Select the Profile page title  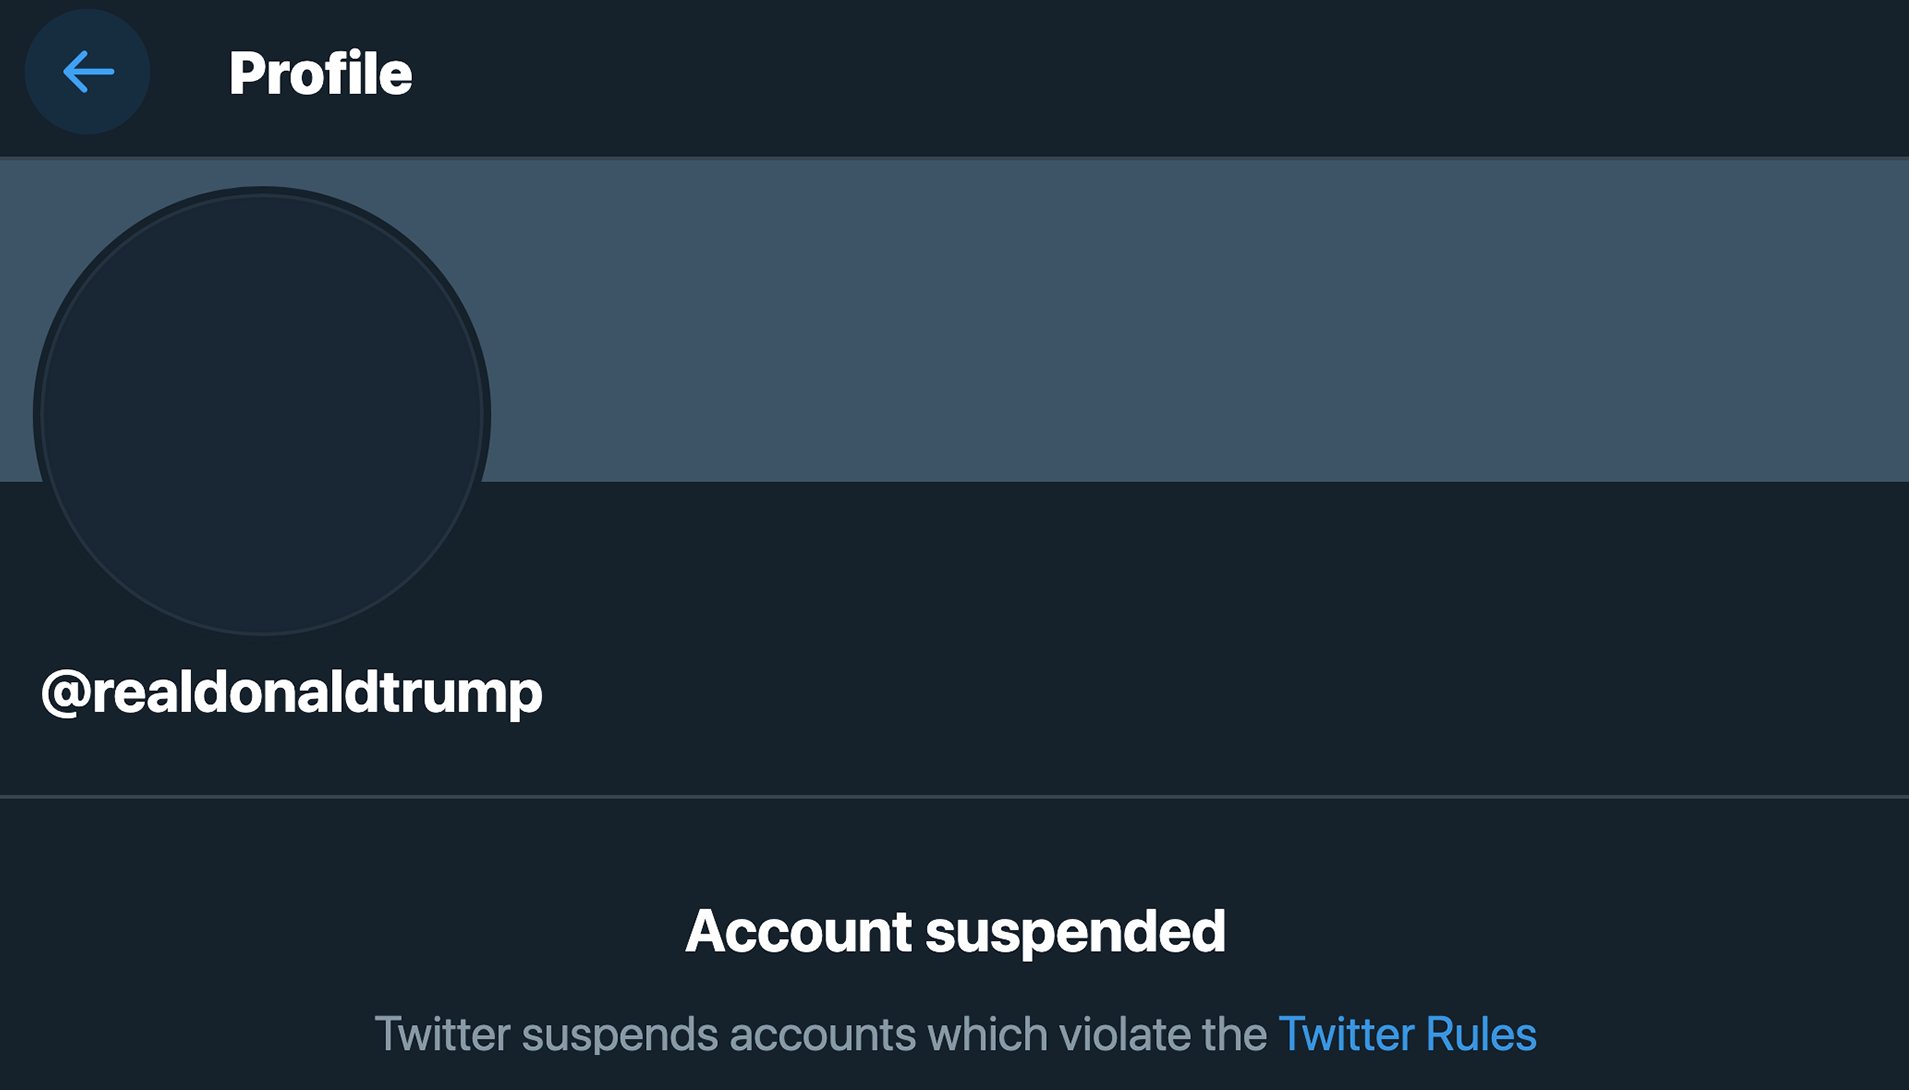pos(320,73)
